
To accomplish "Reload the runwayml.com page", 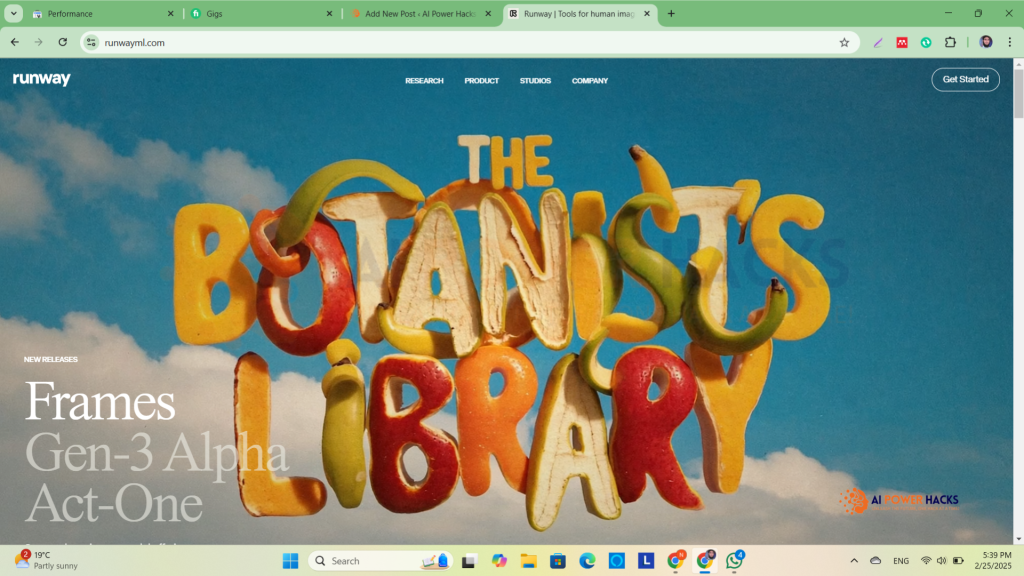I will pyautogui.click(x=63, y=42).
